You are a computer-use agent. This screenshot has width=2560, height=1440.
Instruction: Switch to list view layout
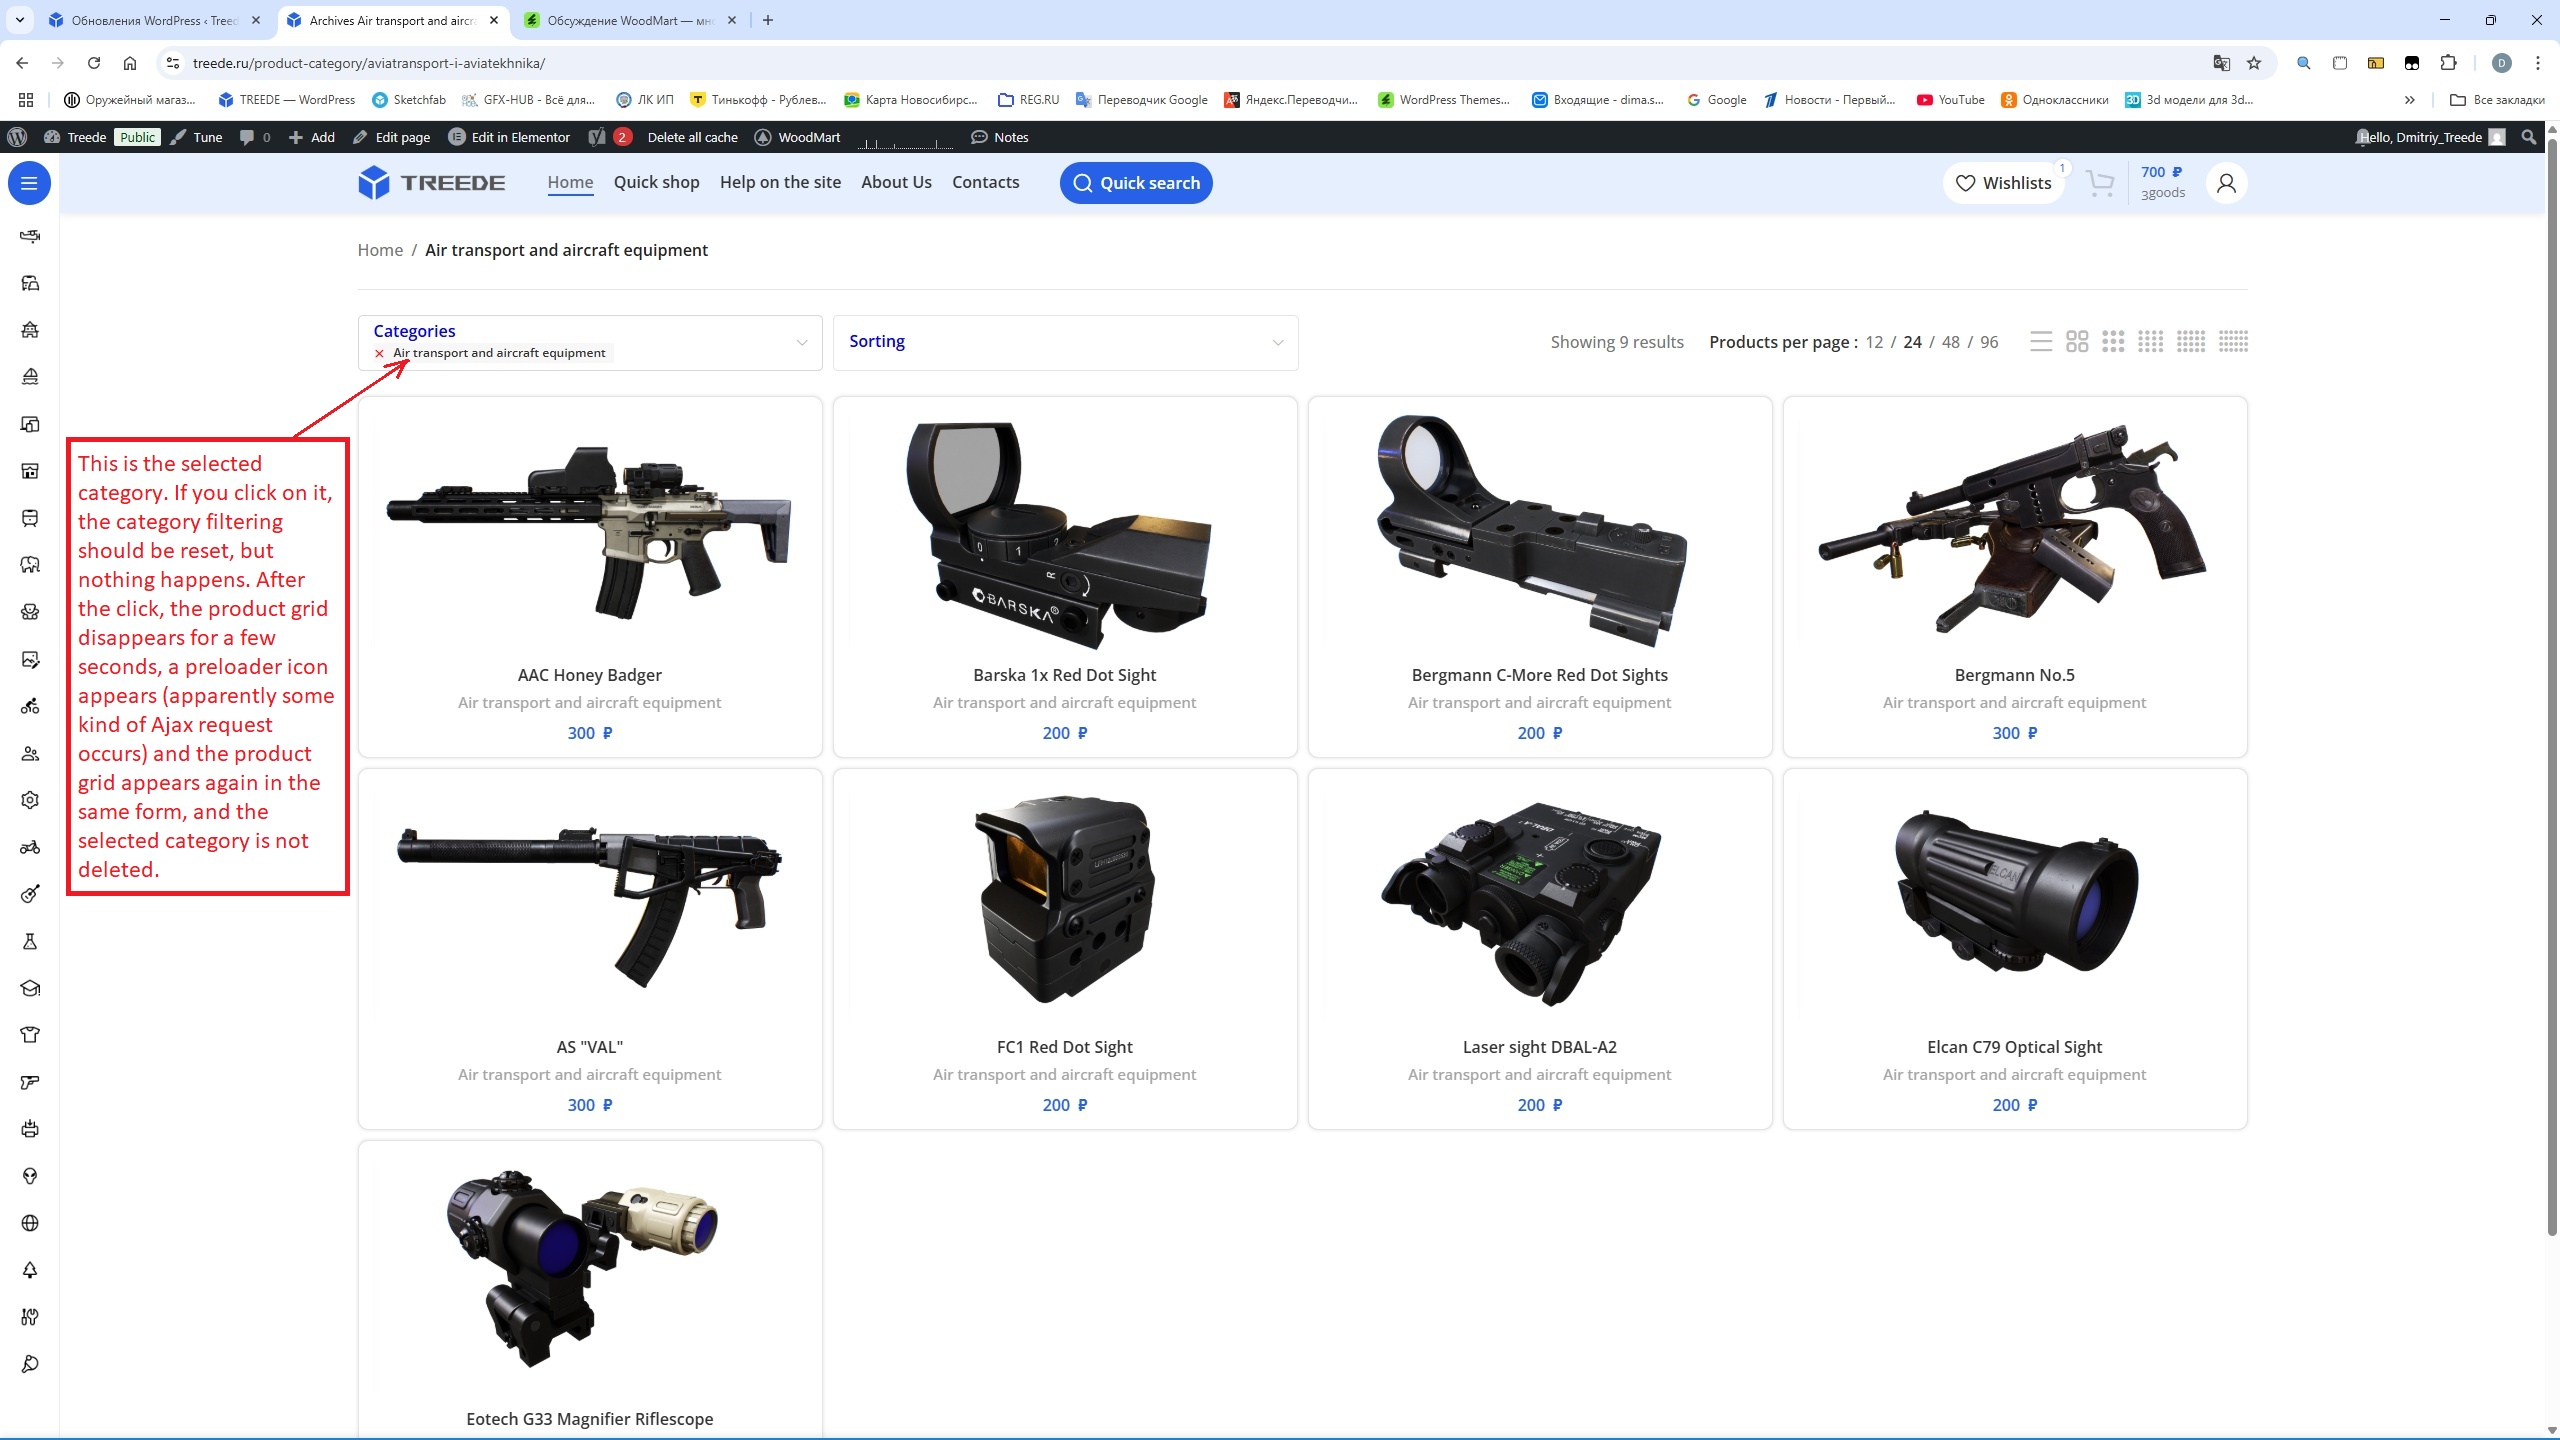pyautogui.click(x=2041, y=342)
